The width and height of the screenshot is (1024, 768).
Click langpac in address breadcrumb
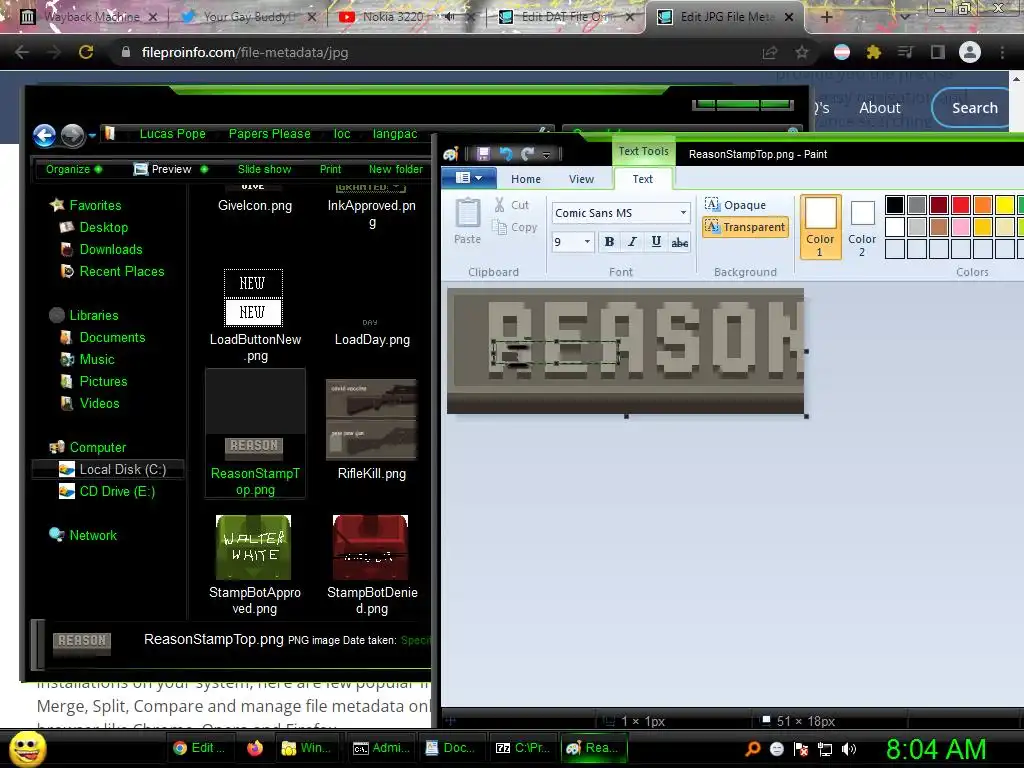click(x=394, y=134)
